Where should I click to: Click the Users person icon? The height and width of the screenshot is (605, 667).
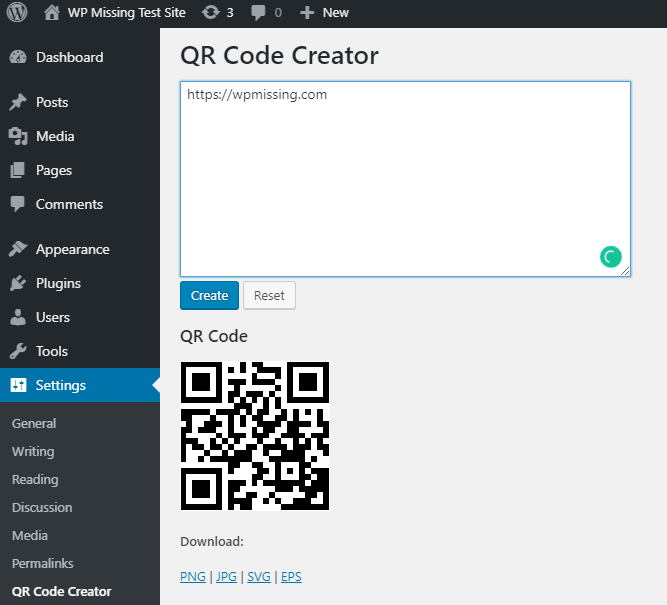(x=18, y=317)
